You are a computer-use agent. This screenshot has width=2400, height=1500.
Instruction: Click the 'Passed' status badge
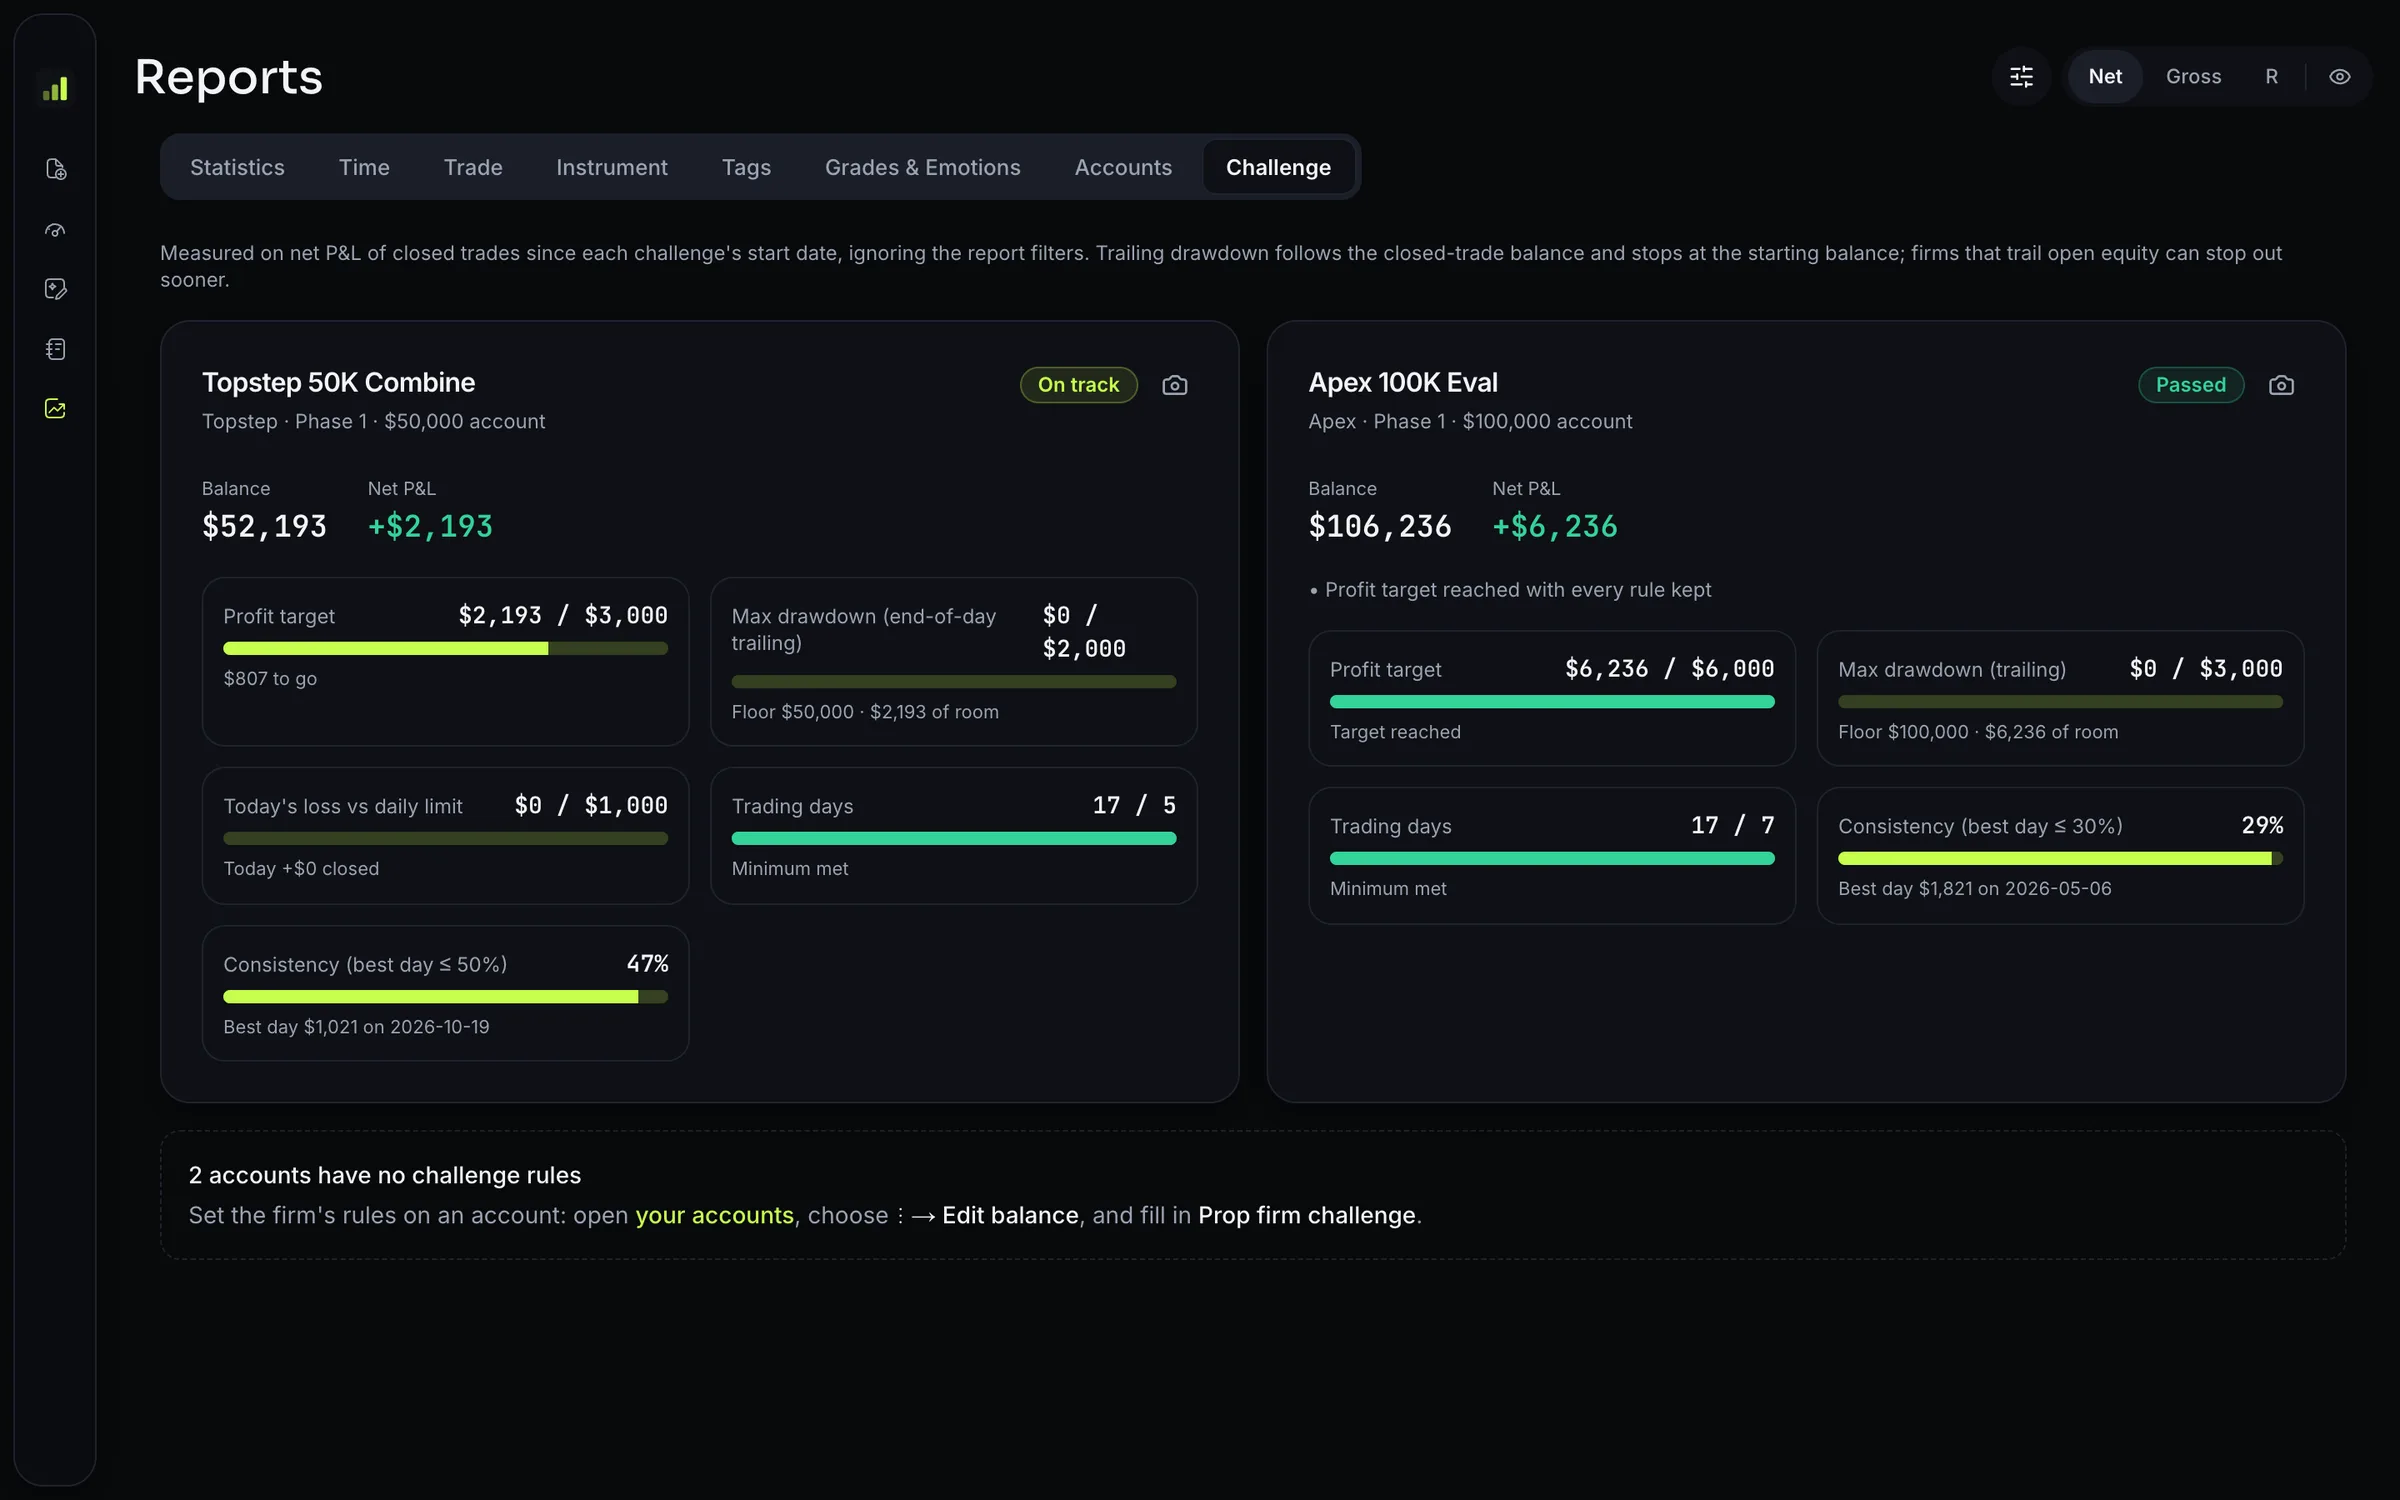[2190, 385]
